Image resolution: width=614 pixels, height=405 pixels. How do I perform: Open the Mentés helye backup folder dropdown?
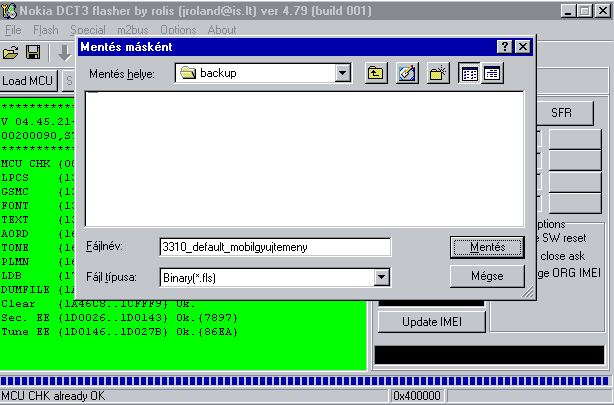[x=343, y=73]
